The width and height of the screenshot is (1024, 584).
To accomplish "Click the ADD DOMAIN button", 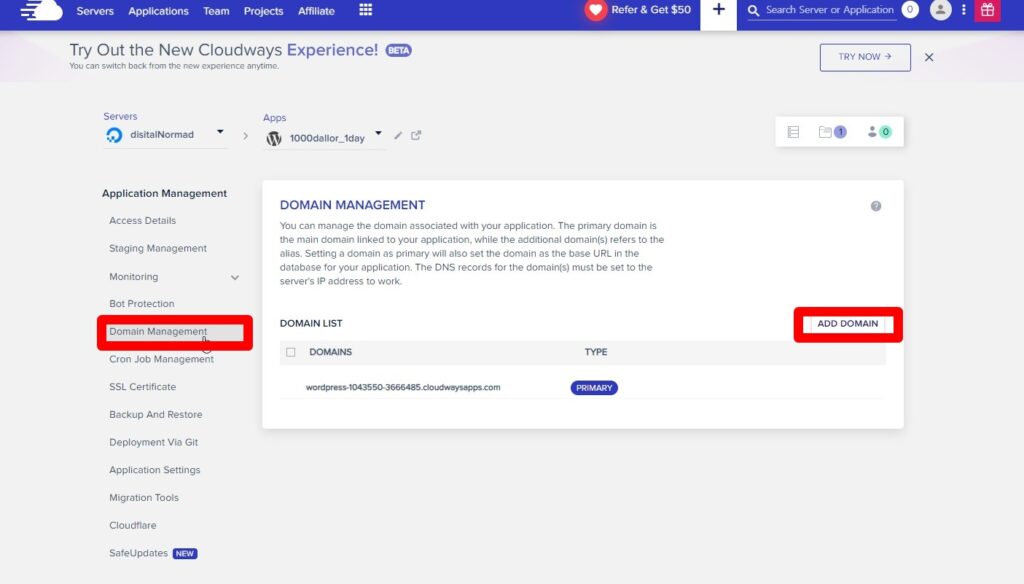I will (848, 324).
